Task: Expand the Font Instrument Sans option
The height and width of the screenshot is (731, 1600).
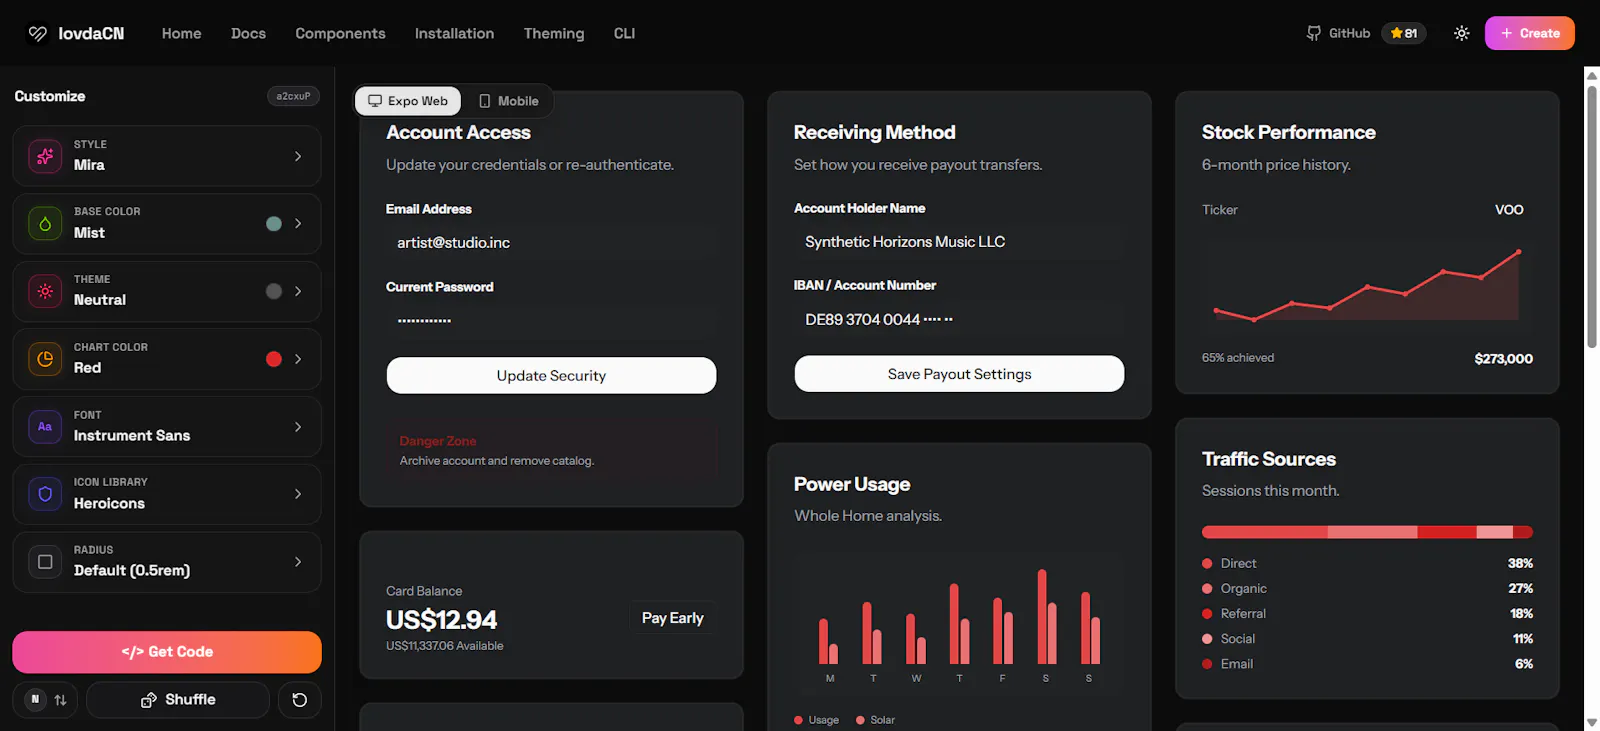Action: [167, 426]
